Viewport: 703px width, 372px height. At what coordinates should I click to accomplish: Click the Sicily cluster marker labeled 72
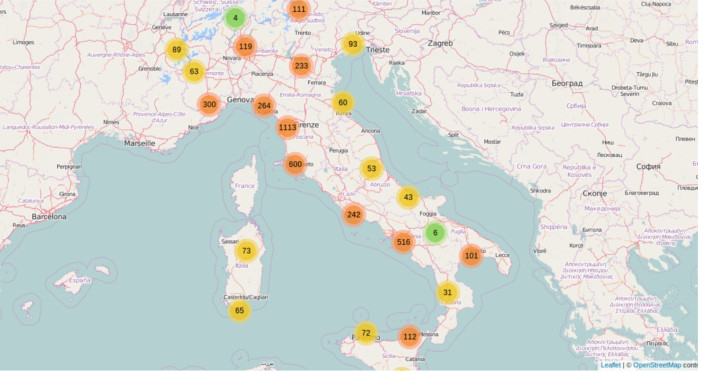pyautogui.click(x=366, y=333)
